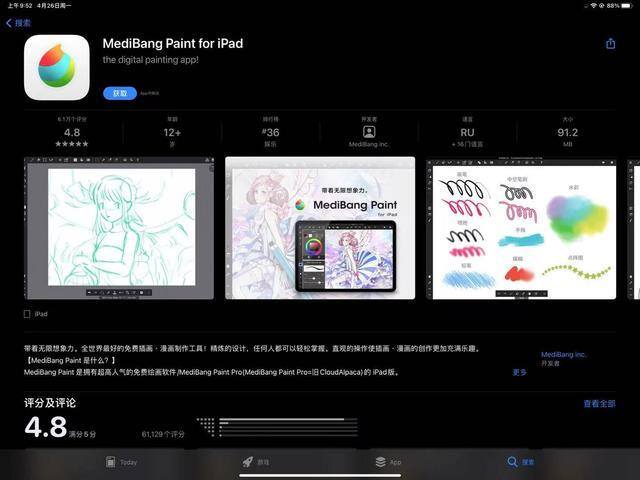
Task: Tap the five-star rating histogram bar
Action: tap(288, 419)
